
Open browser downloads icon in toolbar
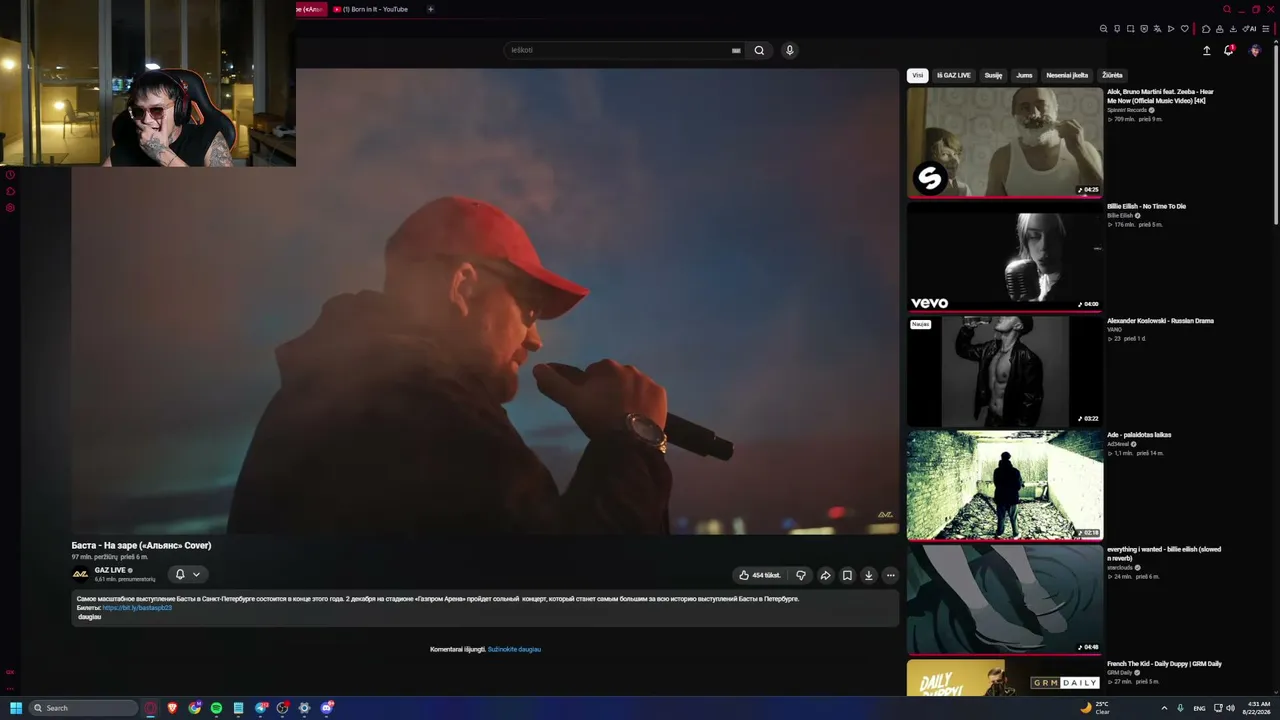tap(1233, 29)
